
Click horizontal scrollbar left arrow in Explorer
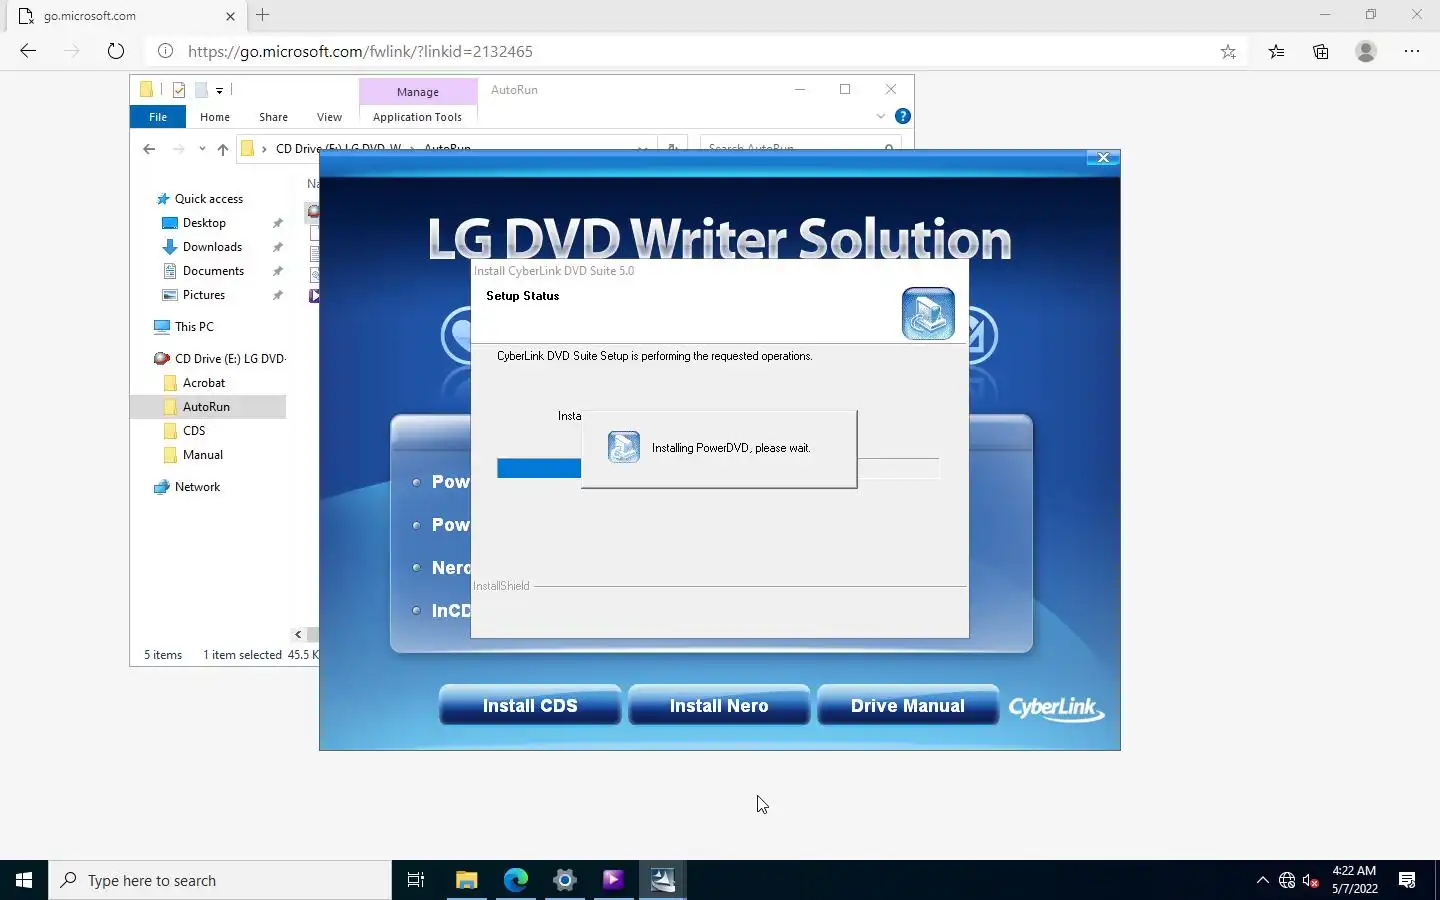pyautogui.click(x=298, y=634)
